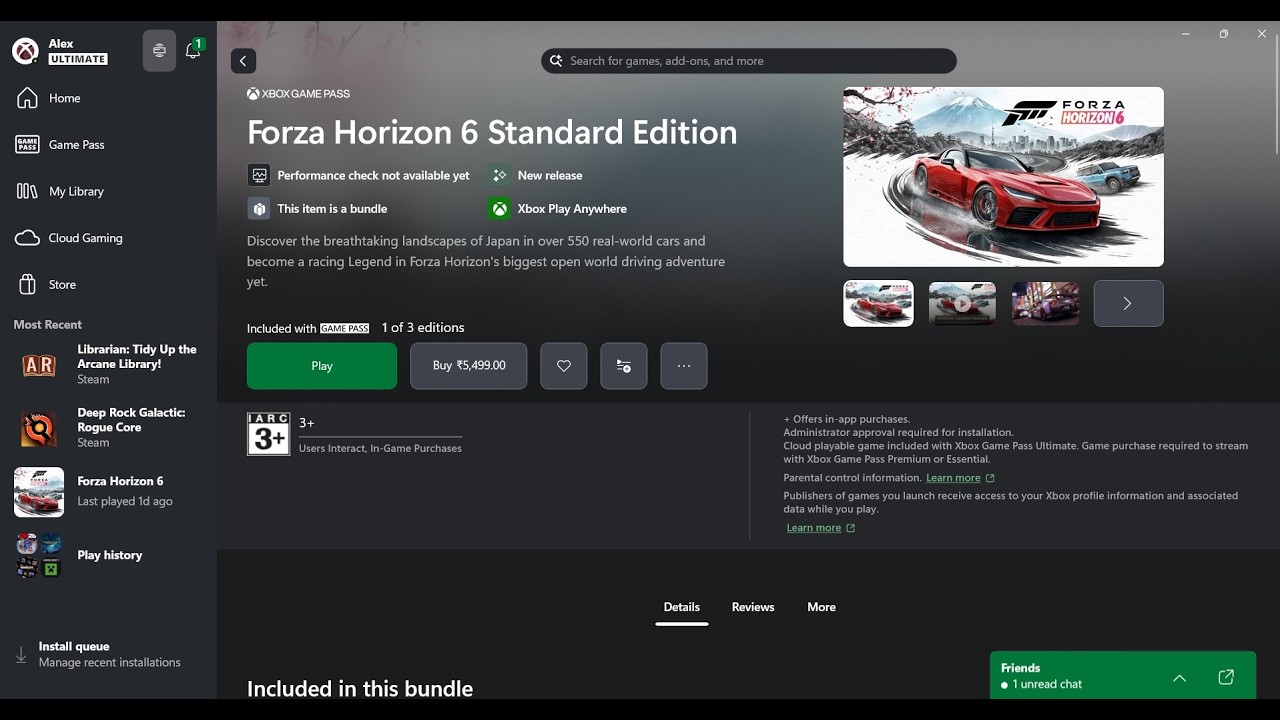
Task: Click the IARC 3+ rating badge
Action: tap(268, 434)
